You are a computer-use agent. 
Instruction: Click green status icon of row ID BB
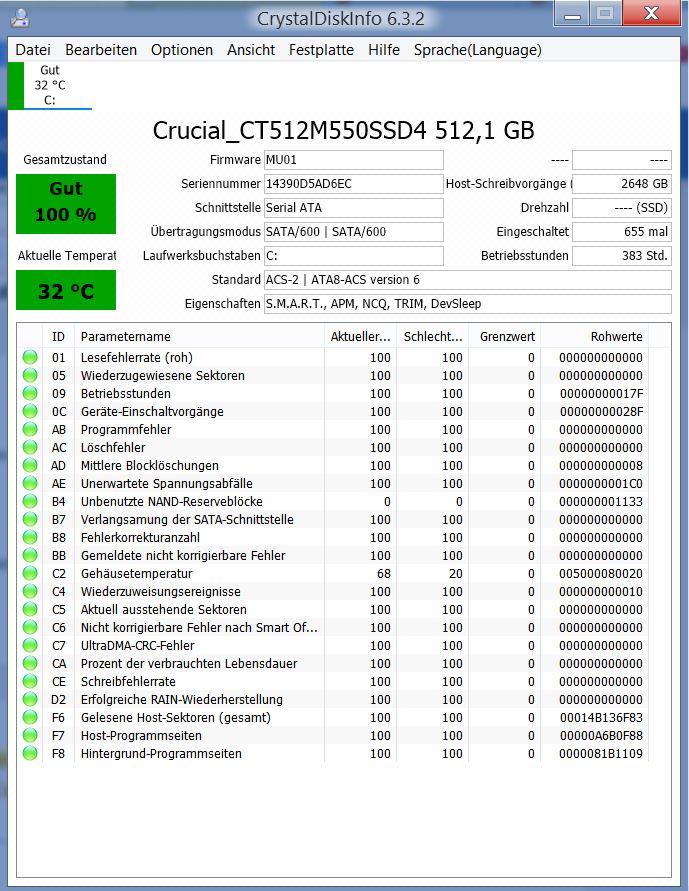pos(30,555)
